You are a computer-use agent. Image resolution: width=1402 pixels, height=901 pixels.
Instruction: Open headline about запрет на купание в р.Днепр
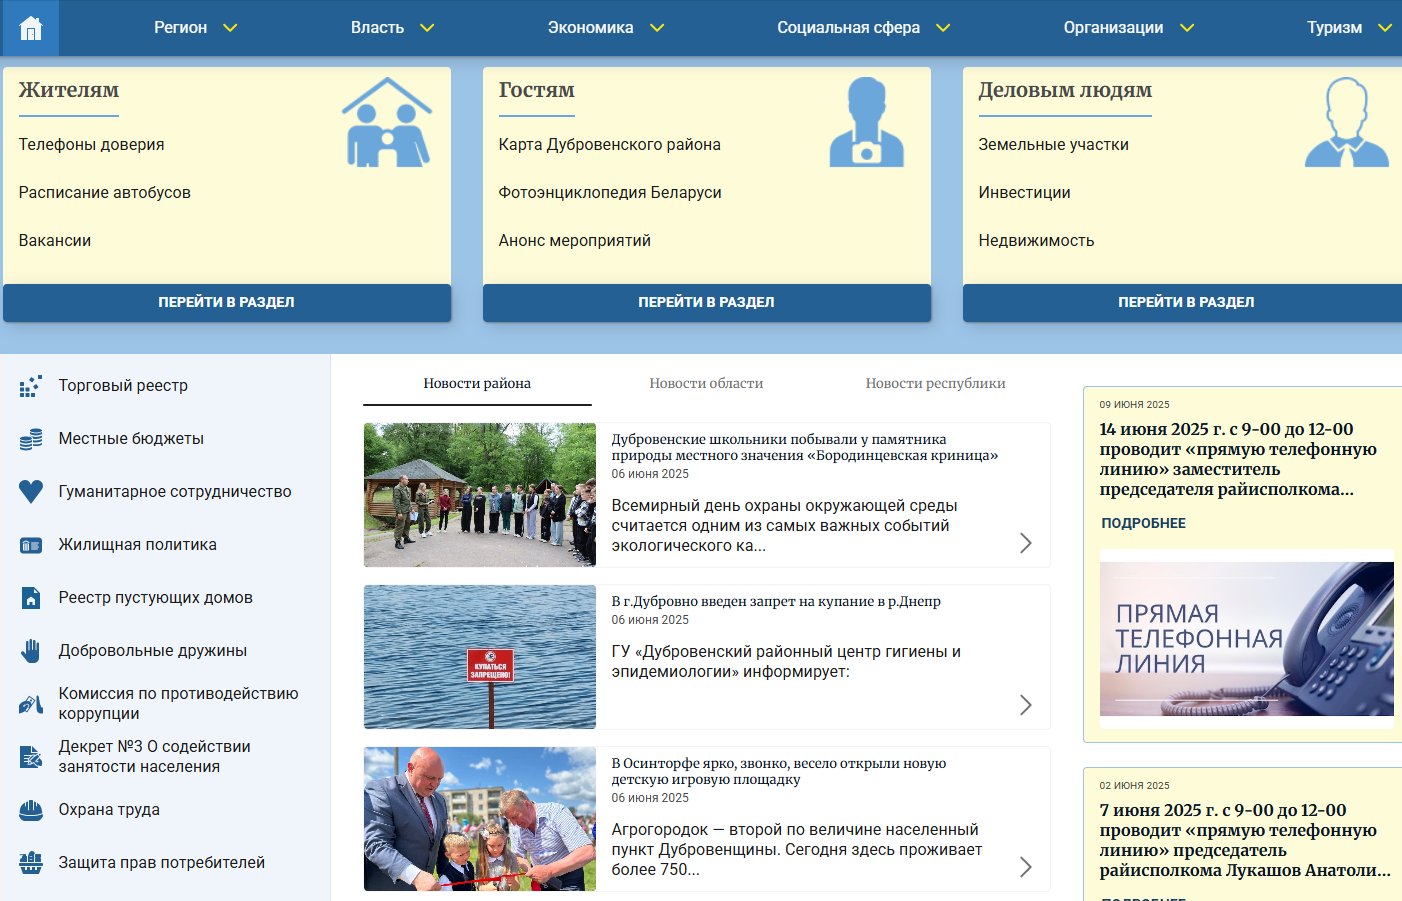coord(776,601)
